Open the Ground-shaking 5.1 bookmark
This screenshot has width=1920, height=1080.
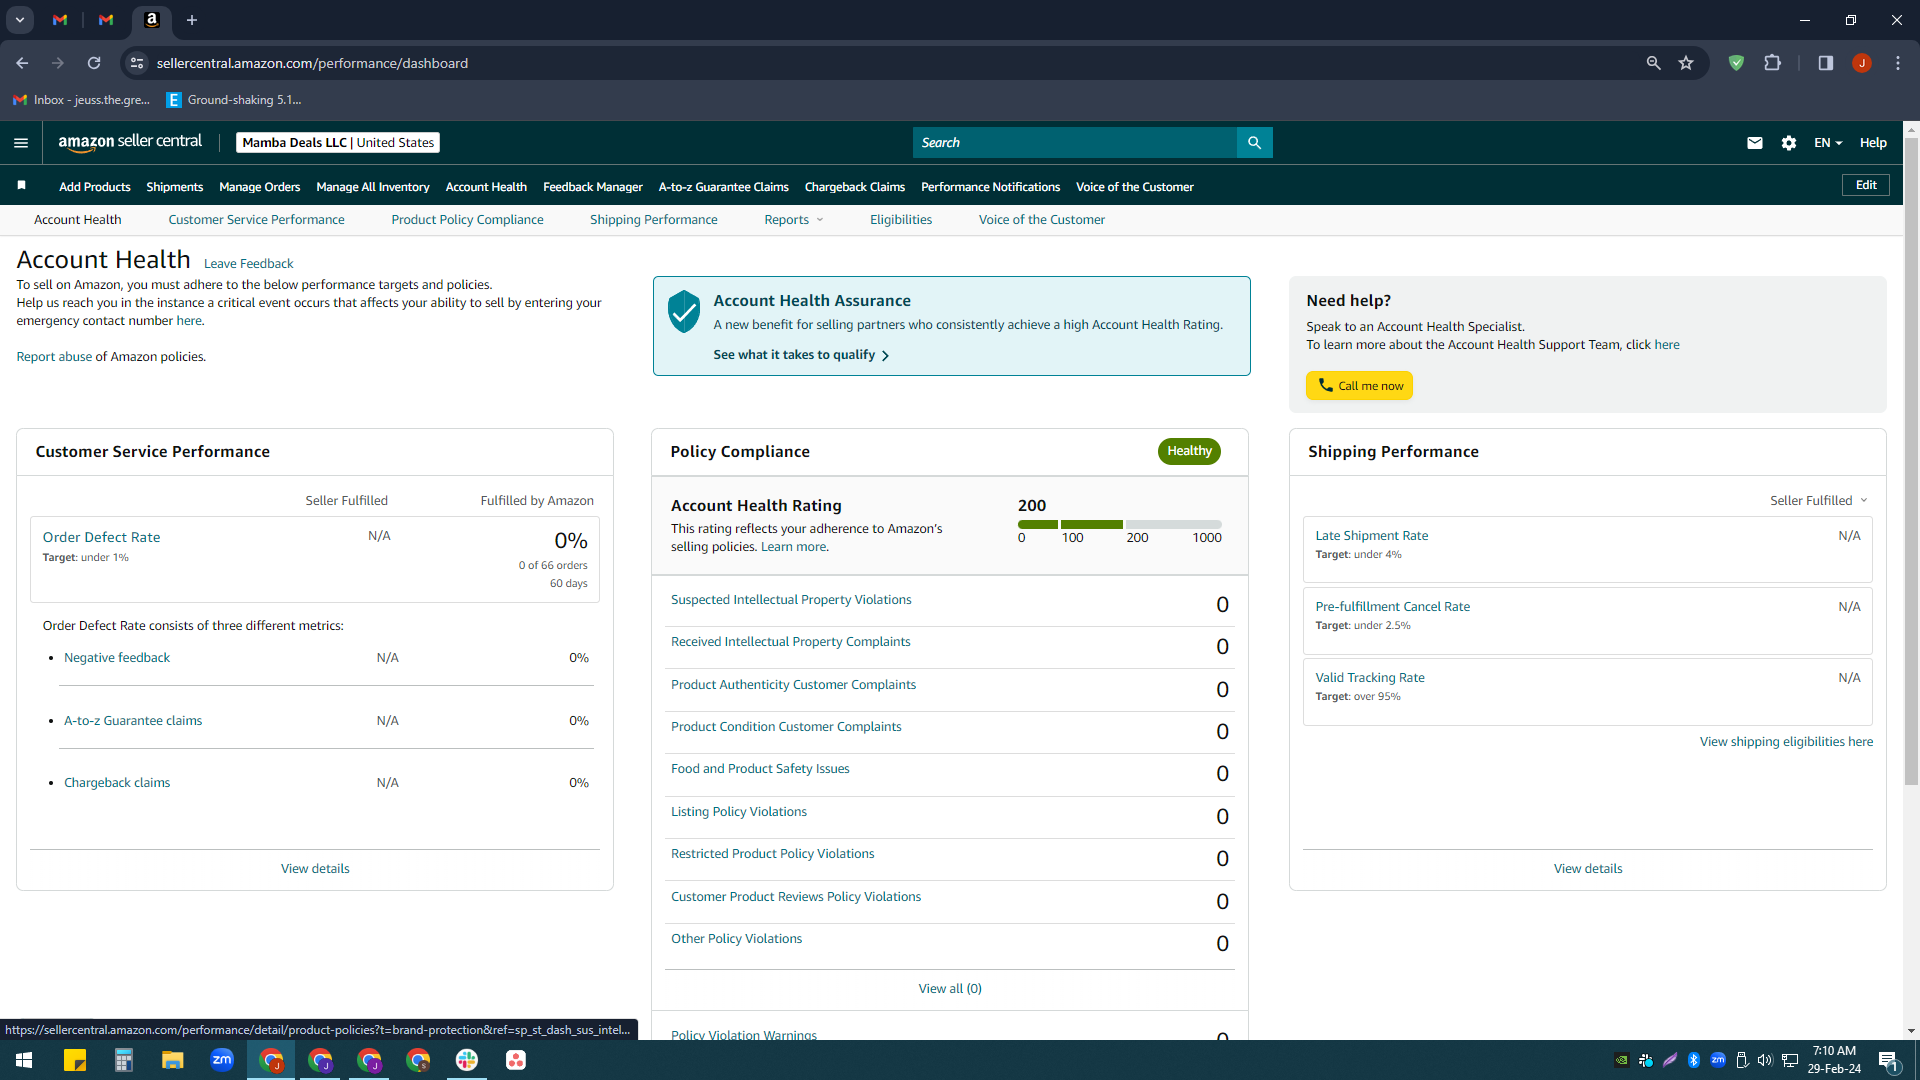point(234,100)
